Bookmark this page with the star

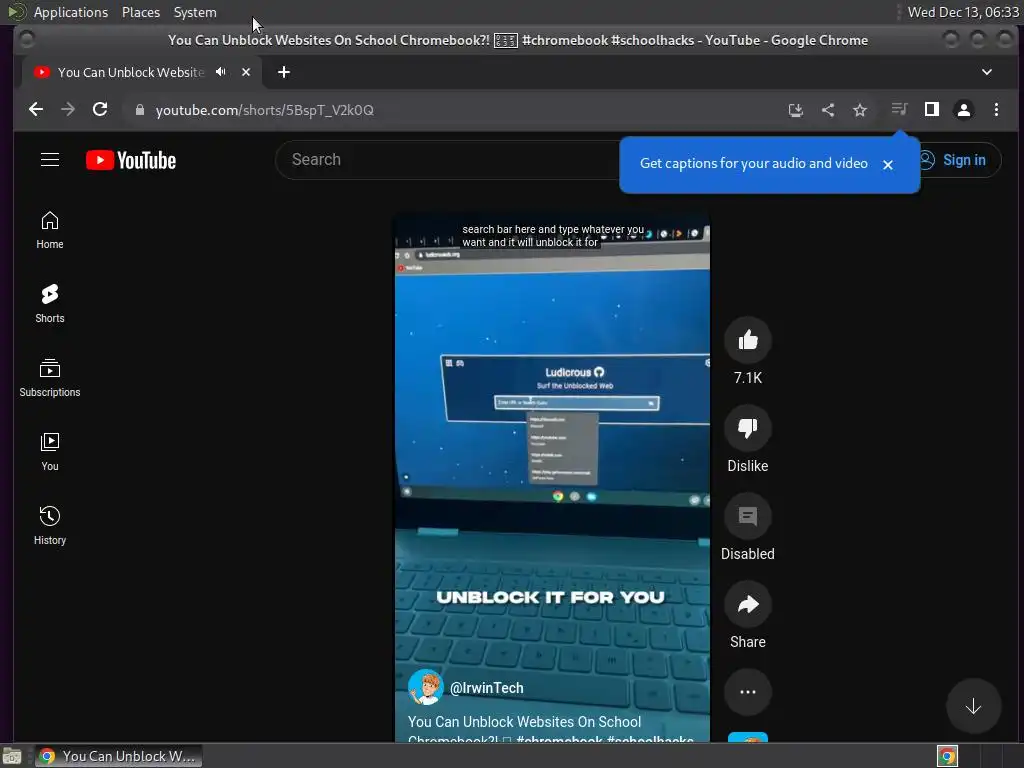tap(859, 110)
